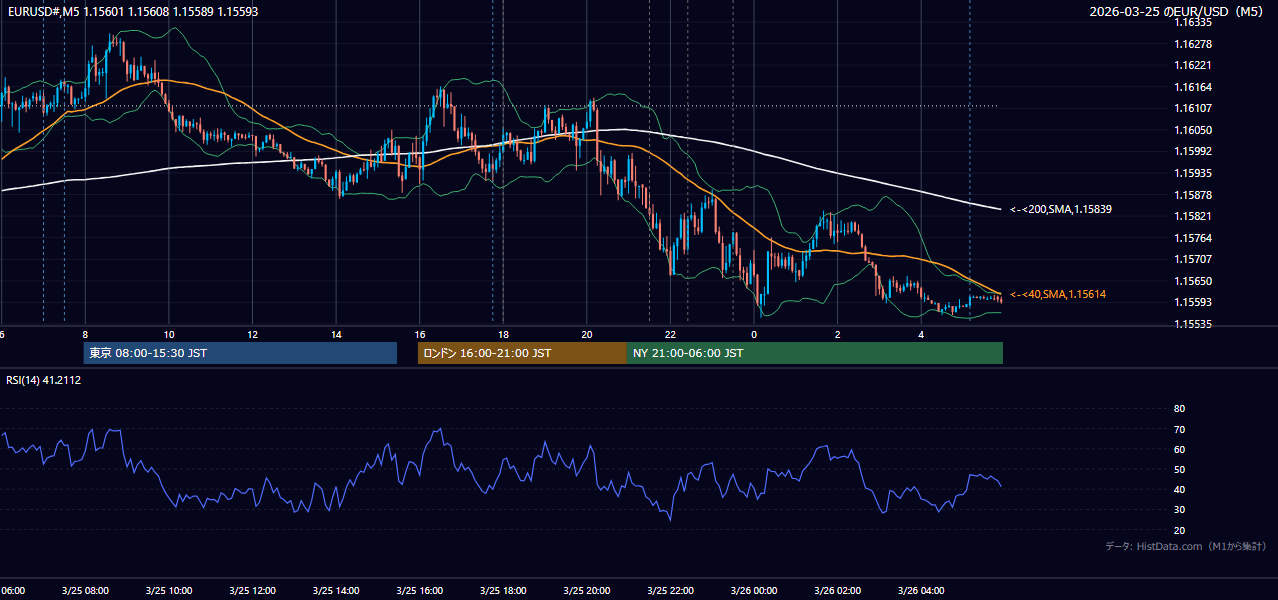The width and height of the screenshot is (1278, 600).
Task: Click price axis value 1.15878
Action: coord(1193,195)
